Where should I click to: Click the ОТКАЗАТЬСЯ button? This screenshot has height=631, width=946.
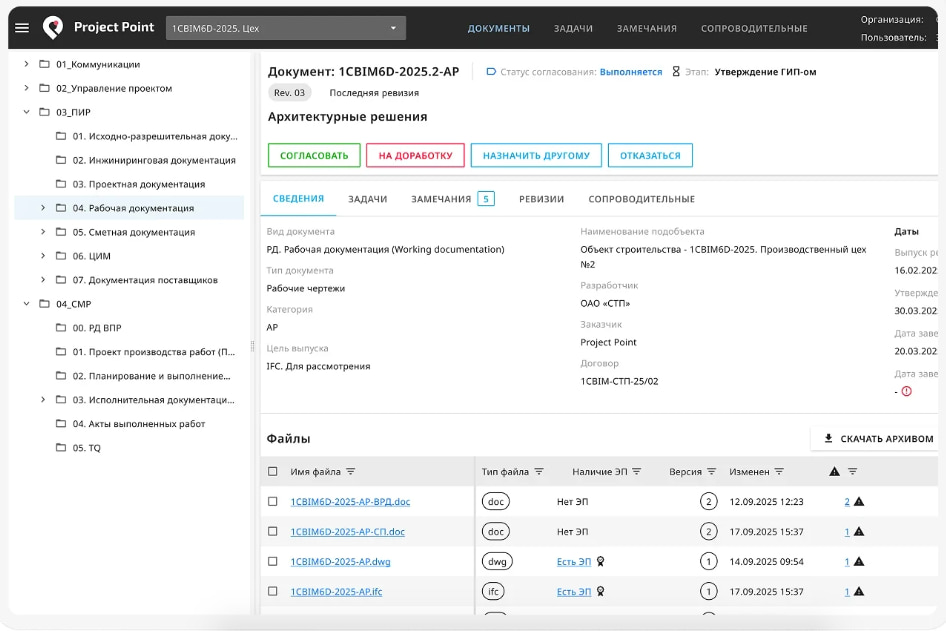(x=650, y=155)
